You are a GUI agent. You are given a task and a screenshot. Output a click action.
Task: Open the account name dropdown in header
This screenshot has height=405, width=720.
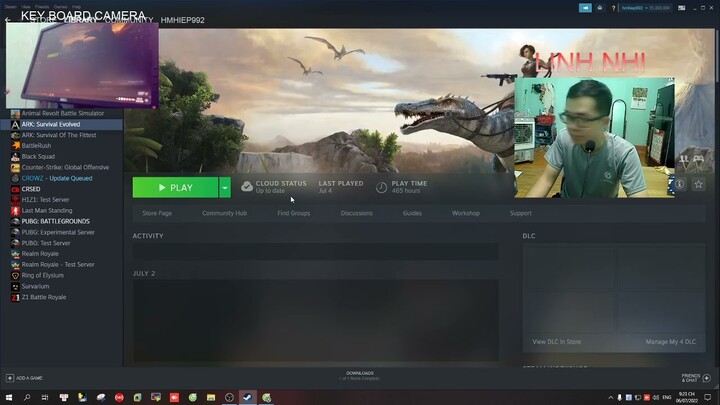(646, 8)
